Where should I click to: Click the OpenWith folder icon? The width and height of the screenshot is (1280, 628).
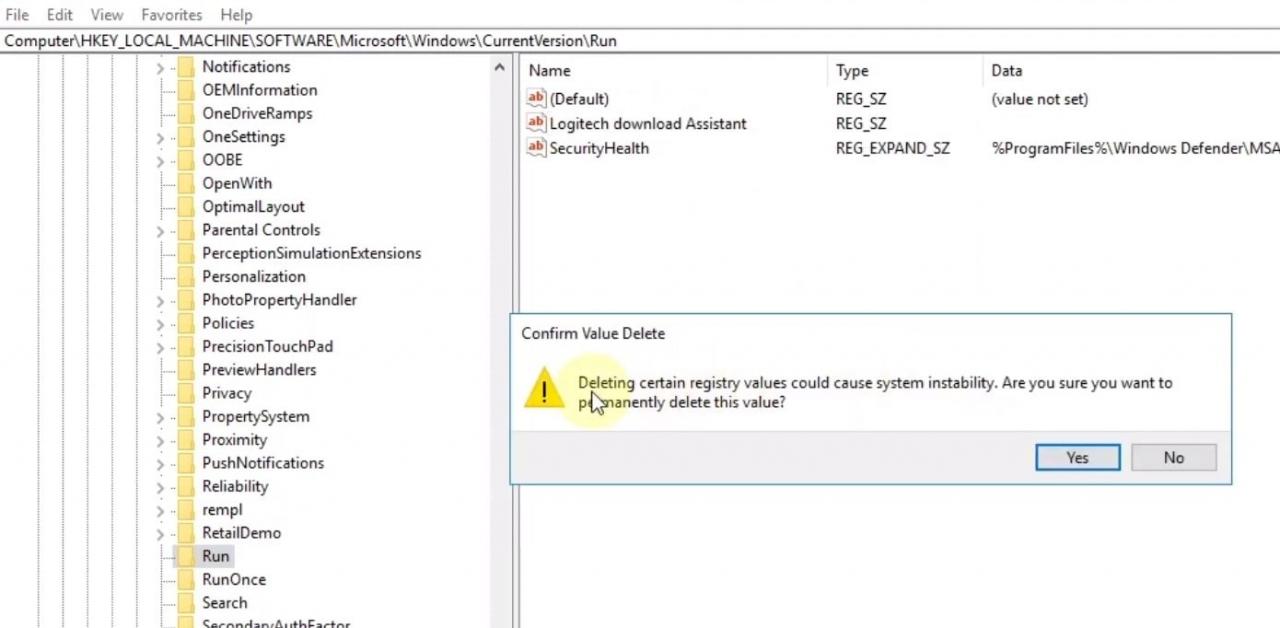tap(186, 183)
